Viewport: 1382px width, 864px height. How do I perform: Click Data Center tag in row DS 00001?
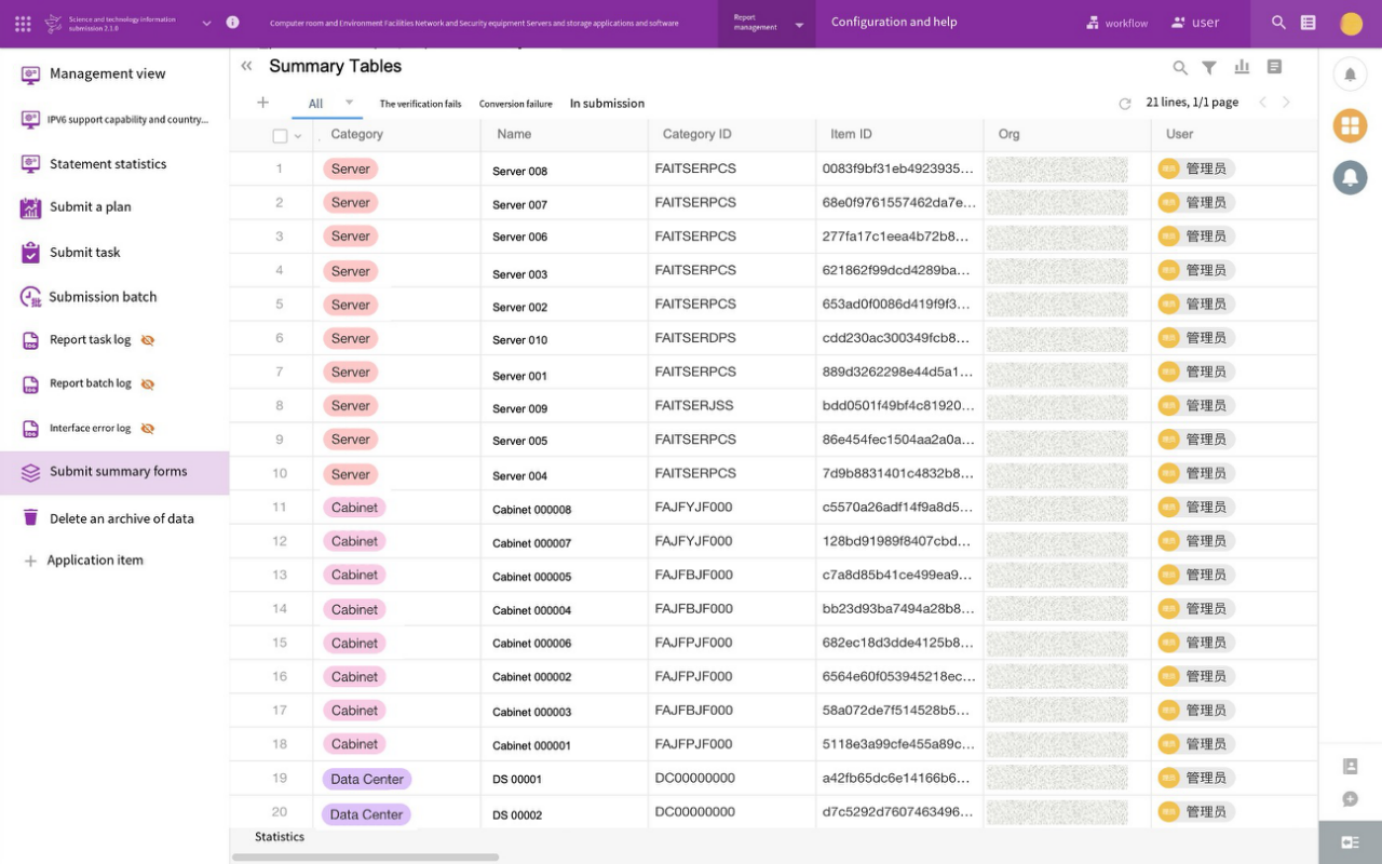click(x=366, y=779)
